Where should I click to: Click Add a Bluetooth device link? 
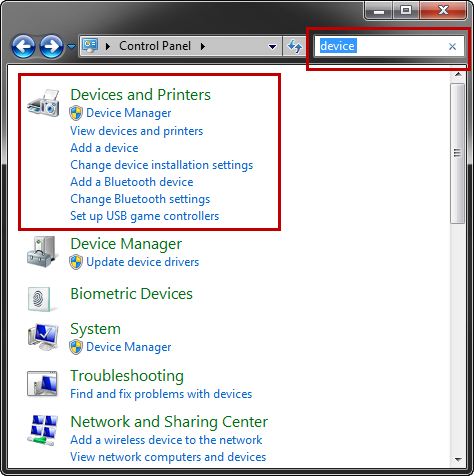(x=132, y=182)
